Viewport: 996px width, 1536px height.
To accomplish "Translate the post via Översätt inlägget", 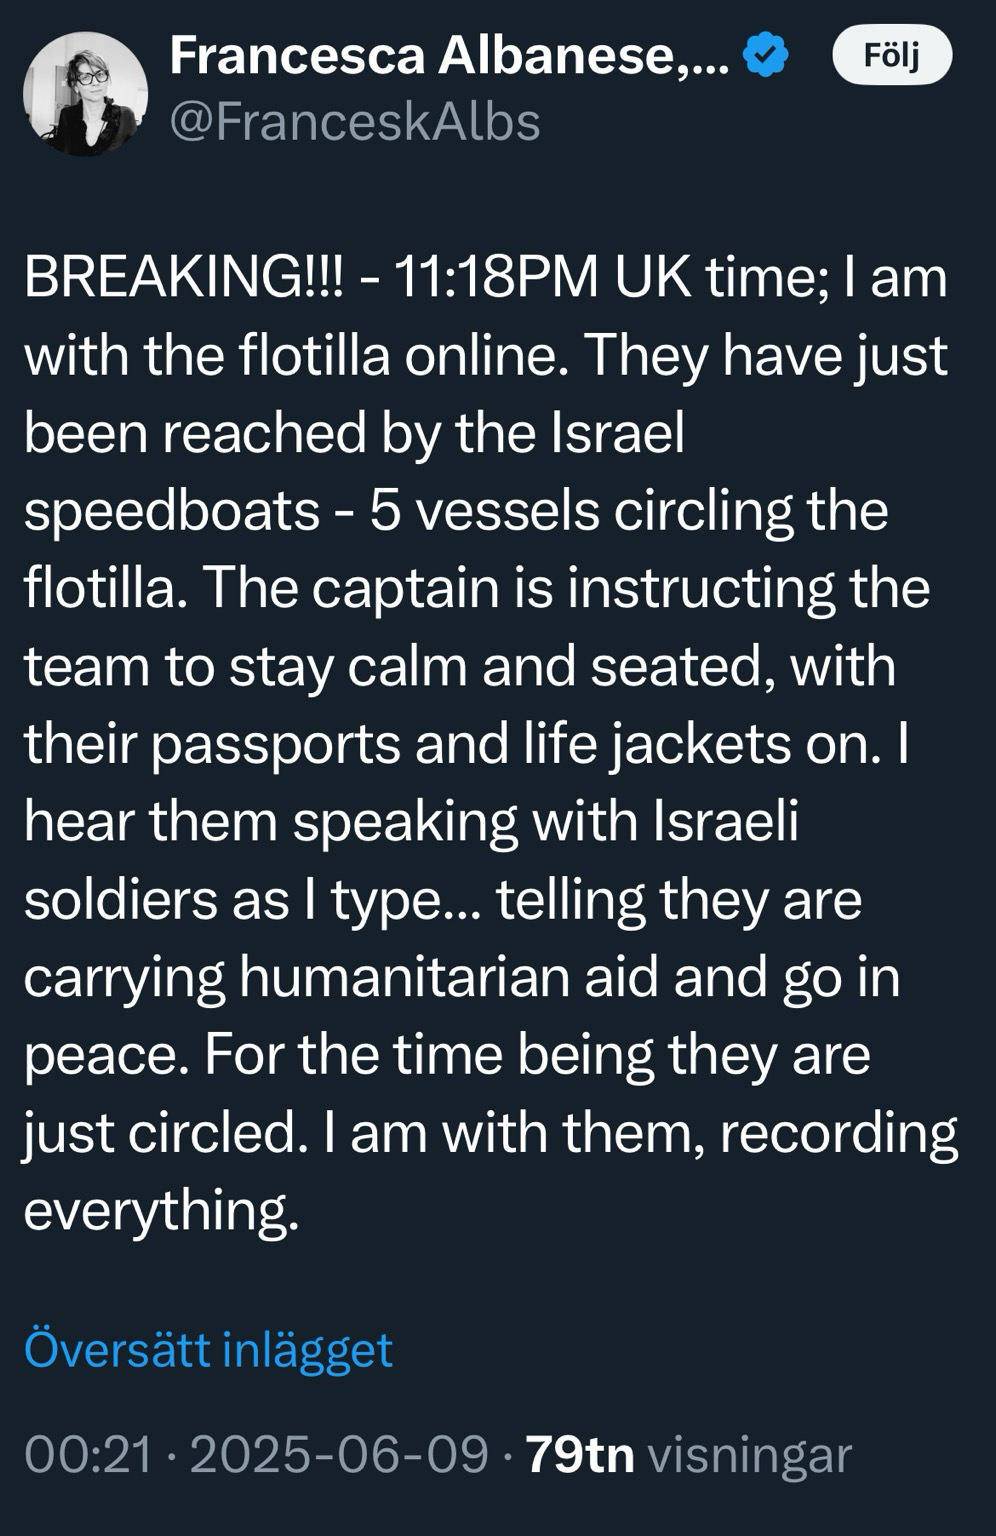I will (x=208, y=1349).
